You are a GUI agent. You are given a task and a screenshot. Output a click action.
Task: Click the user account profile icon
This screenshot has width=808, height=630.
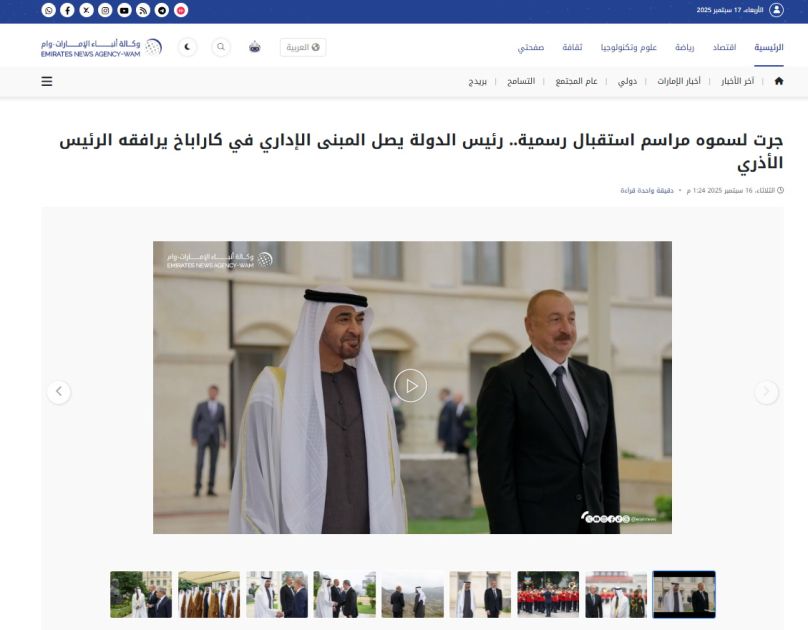[x=776, y=10]
